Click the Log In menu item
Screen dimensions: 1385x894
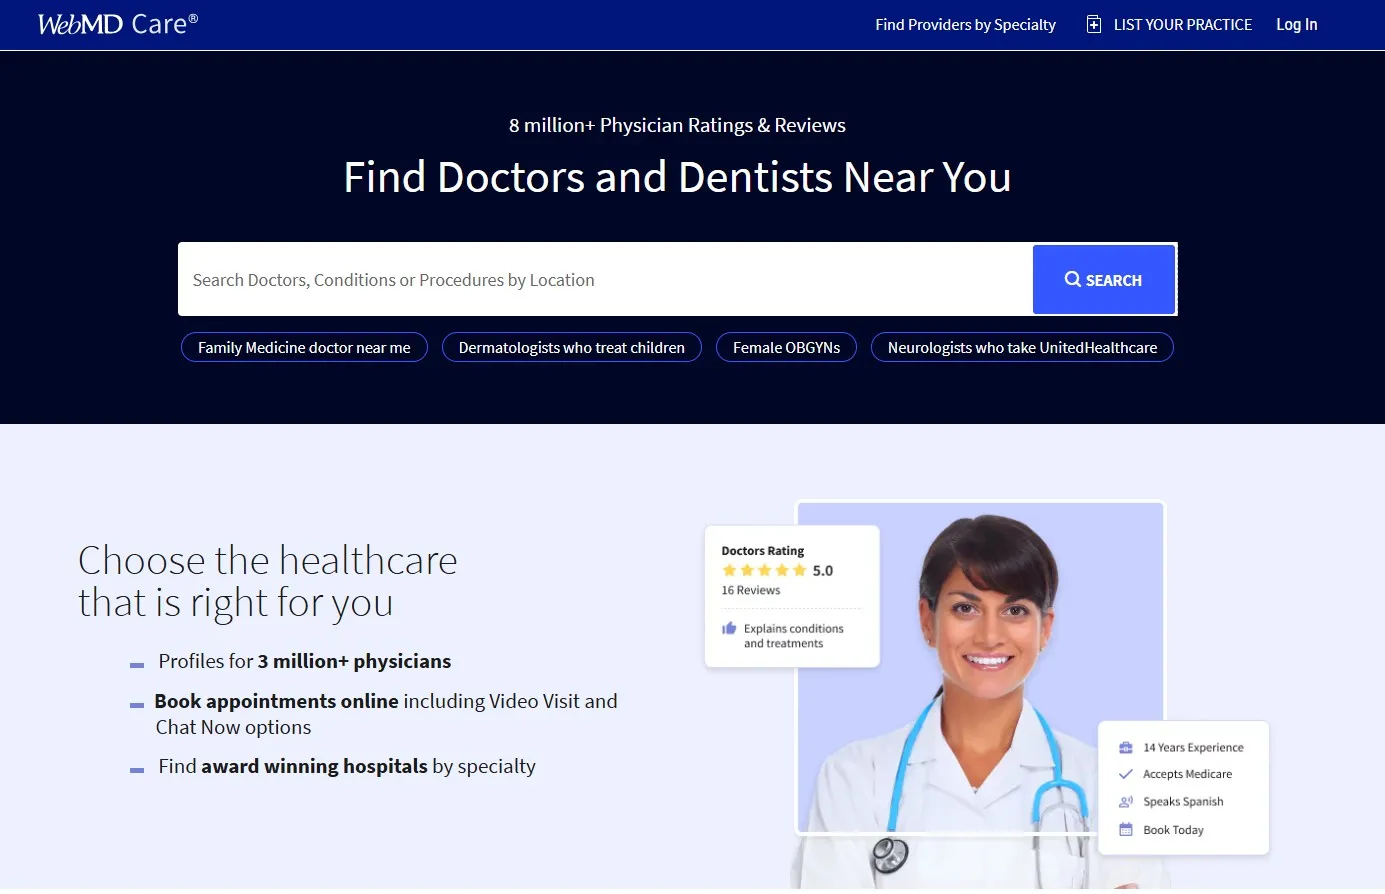[x=1295, y=24]
